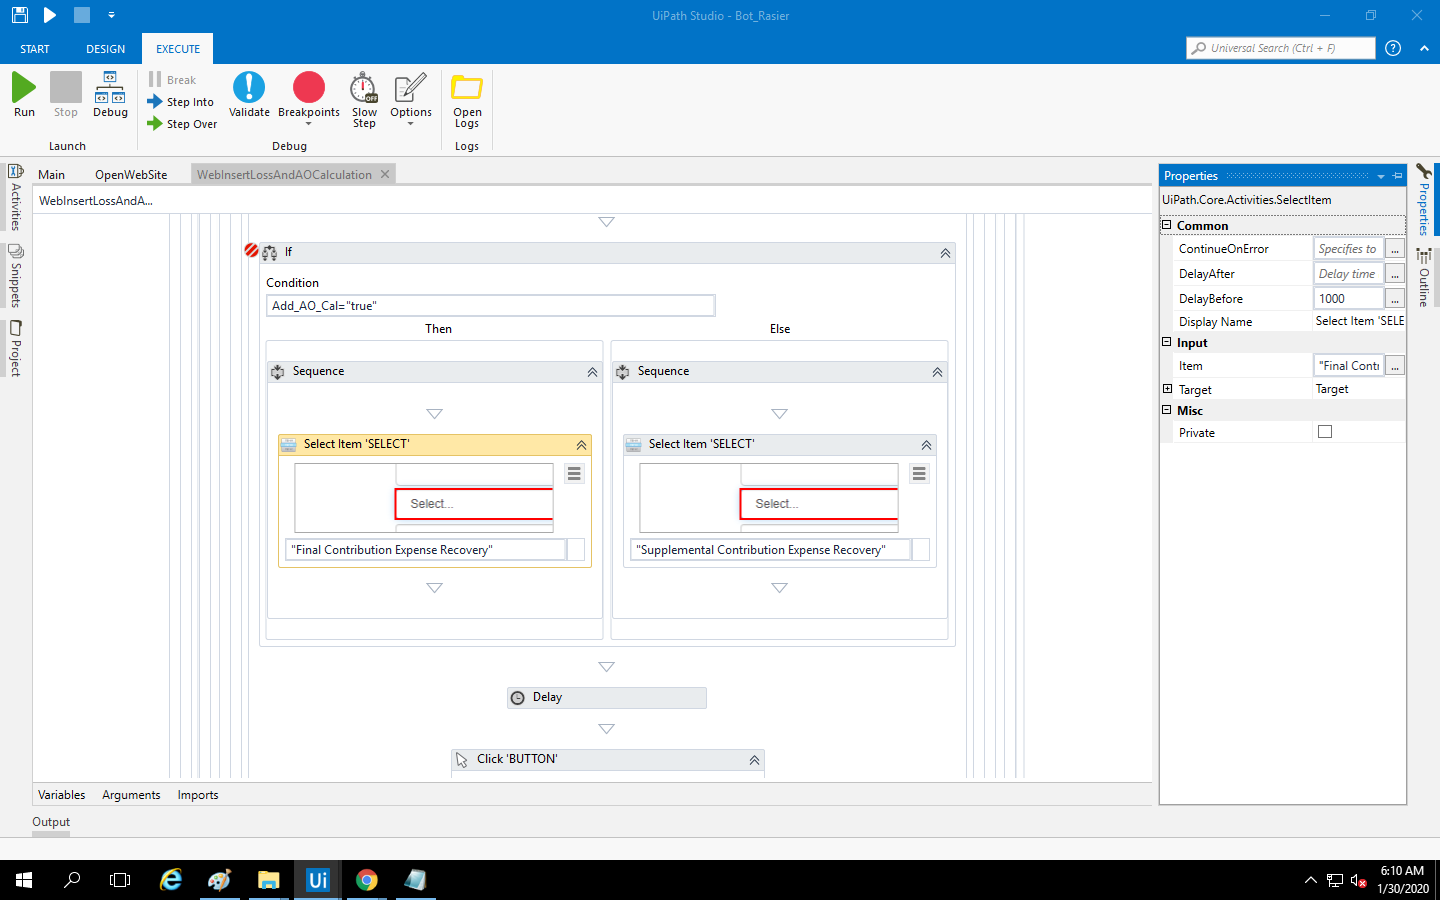Collapse the If activity
Viewport: 1440px width, 900px height.
(945, 253)
